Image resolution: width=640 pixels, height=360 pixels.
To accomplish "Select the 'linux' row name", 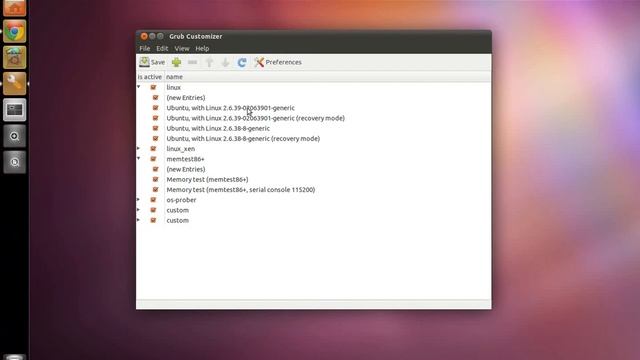I will click(x=173, y=87).
